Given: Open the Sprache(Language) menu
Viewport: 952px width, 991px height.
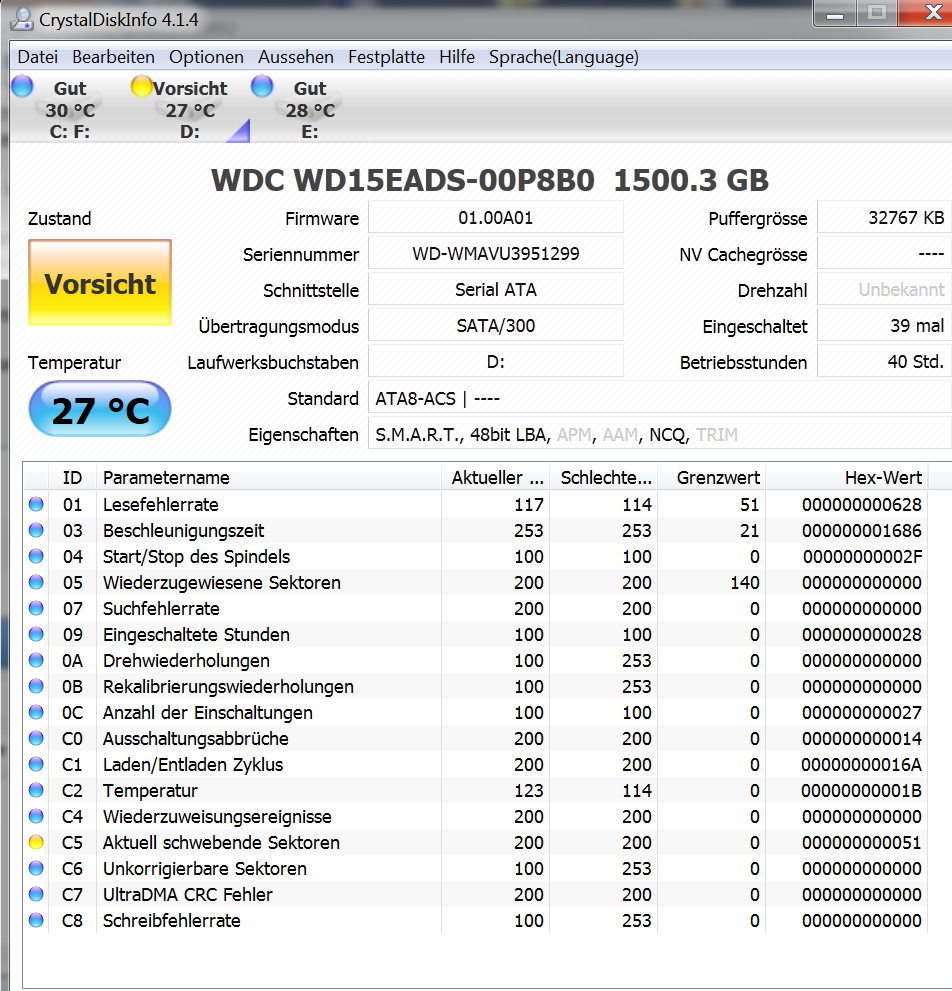Looking at the screenshot, I should 563,57.
